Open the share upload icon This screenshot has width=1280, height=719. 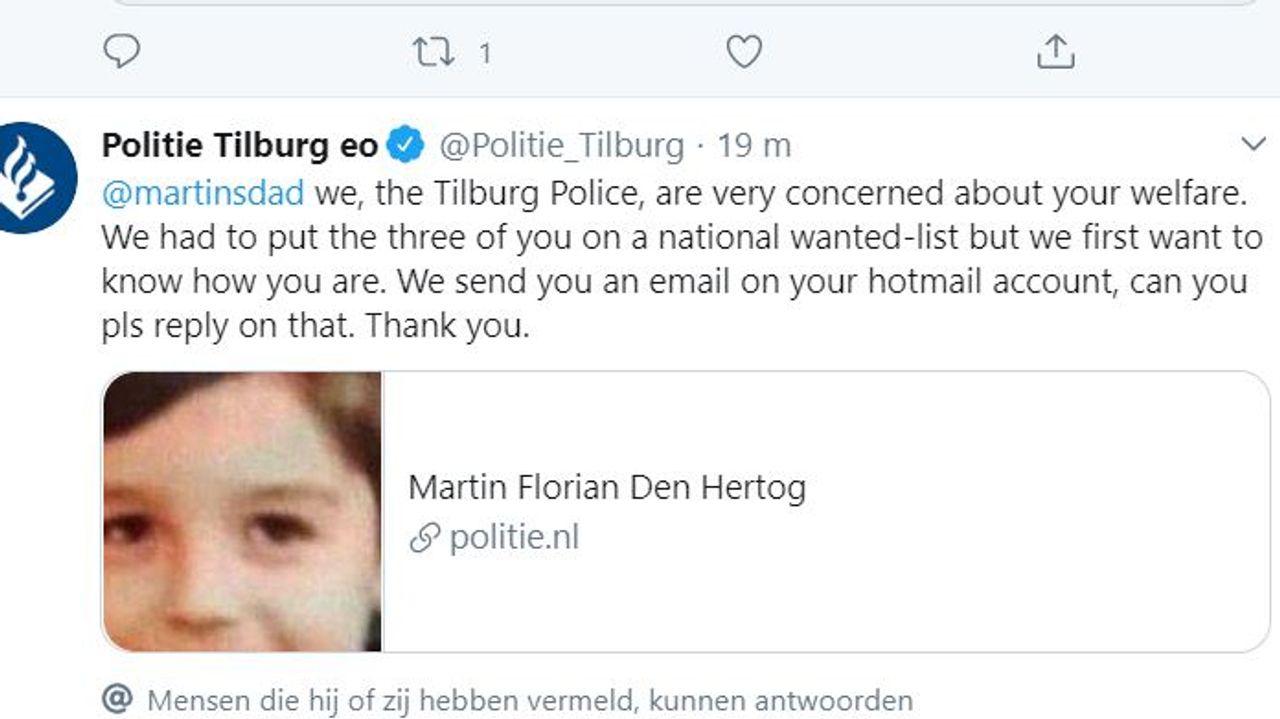[1055, 51]
